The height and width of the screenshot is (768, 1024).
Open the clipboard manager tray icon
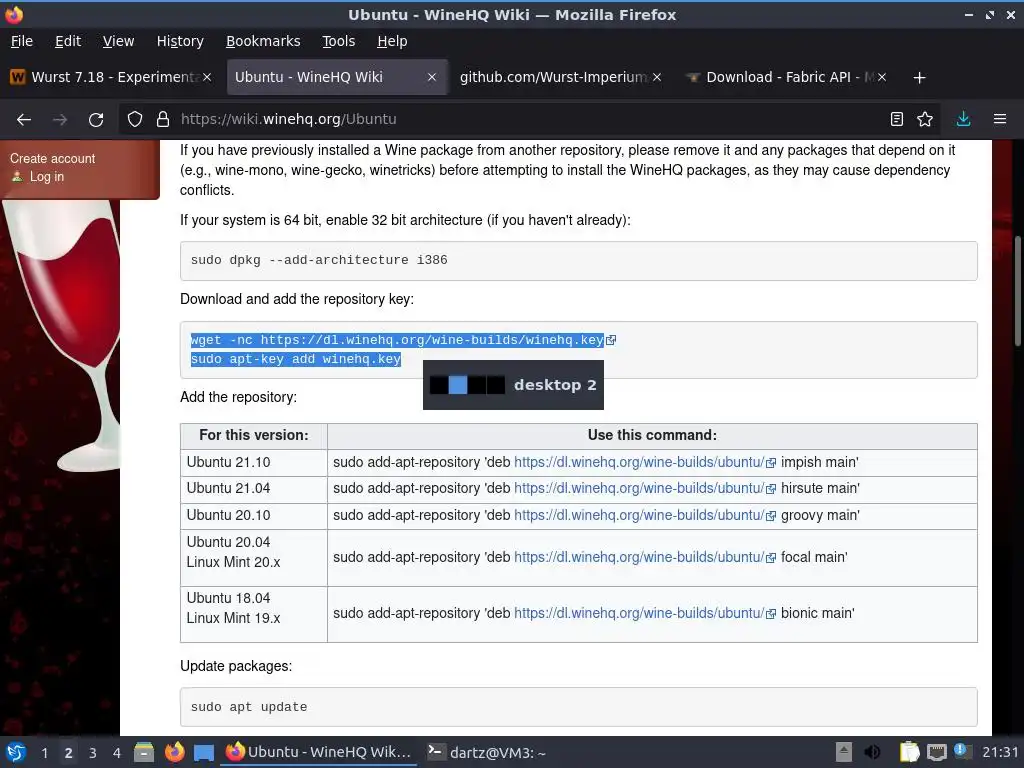point(909,752)
